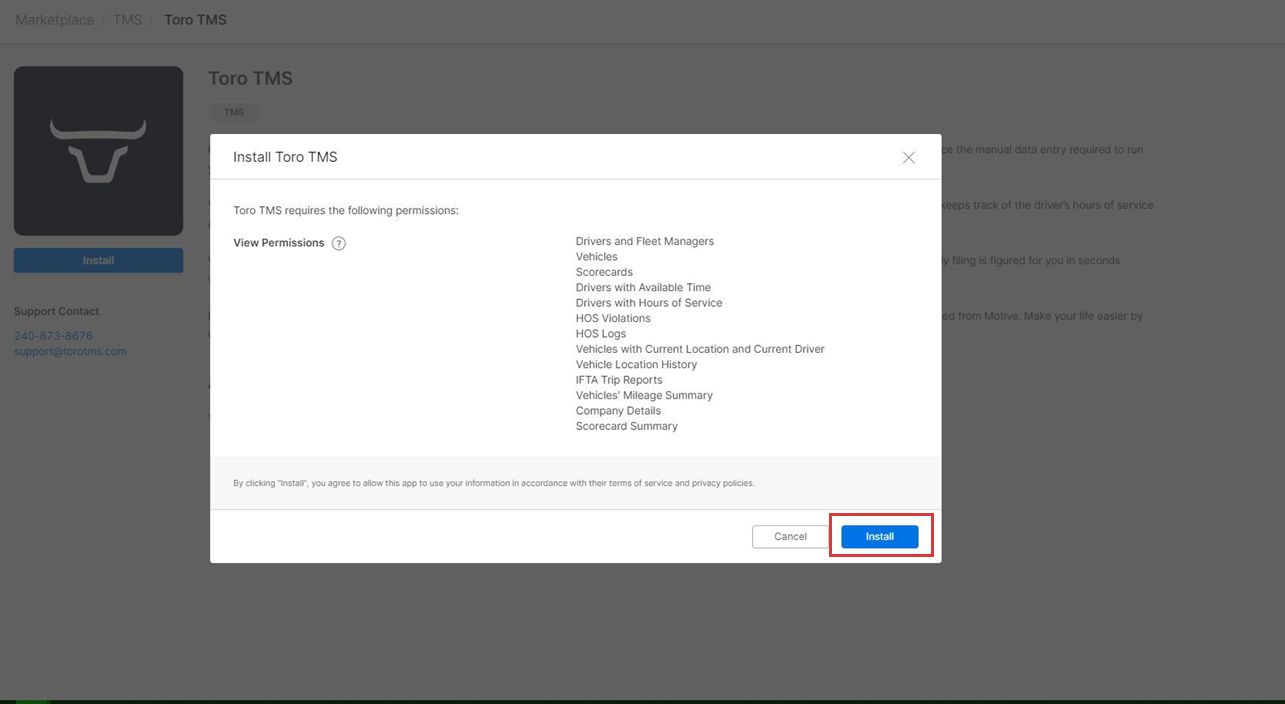Close the Install Toro TMS dialog

pos(908,157)
